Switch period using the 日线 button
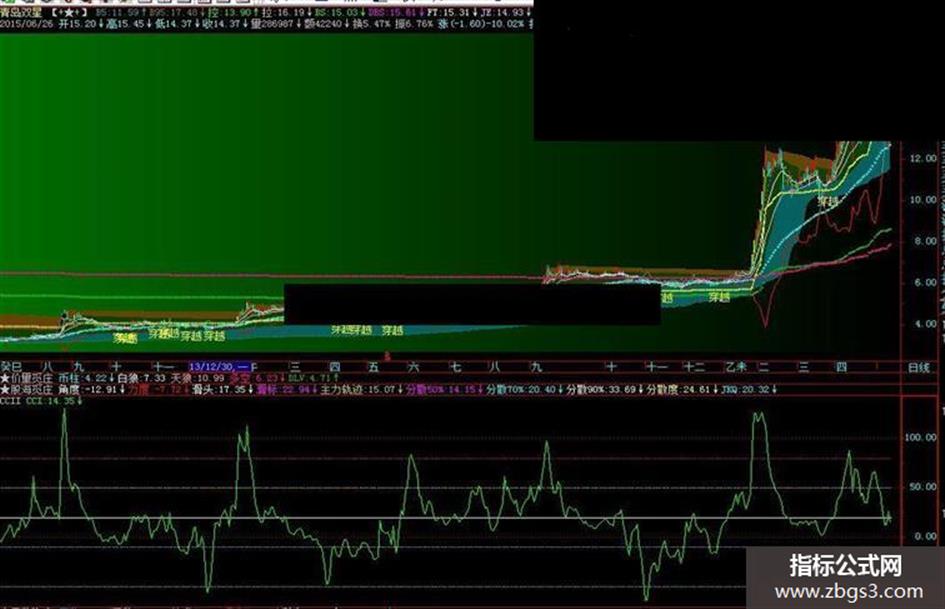The image size is (945, 609). [x=918, y=367]
